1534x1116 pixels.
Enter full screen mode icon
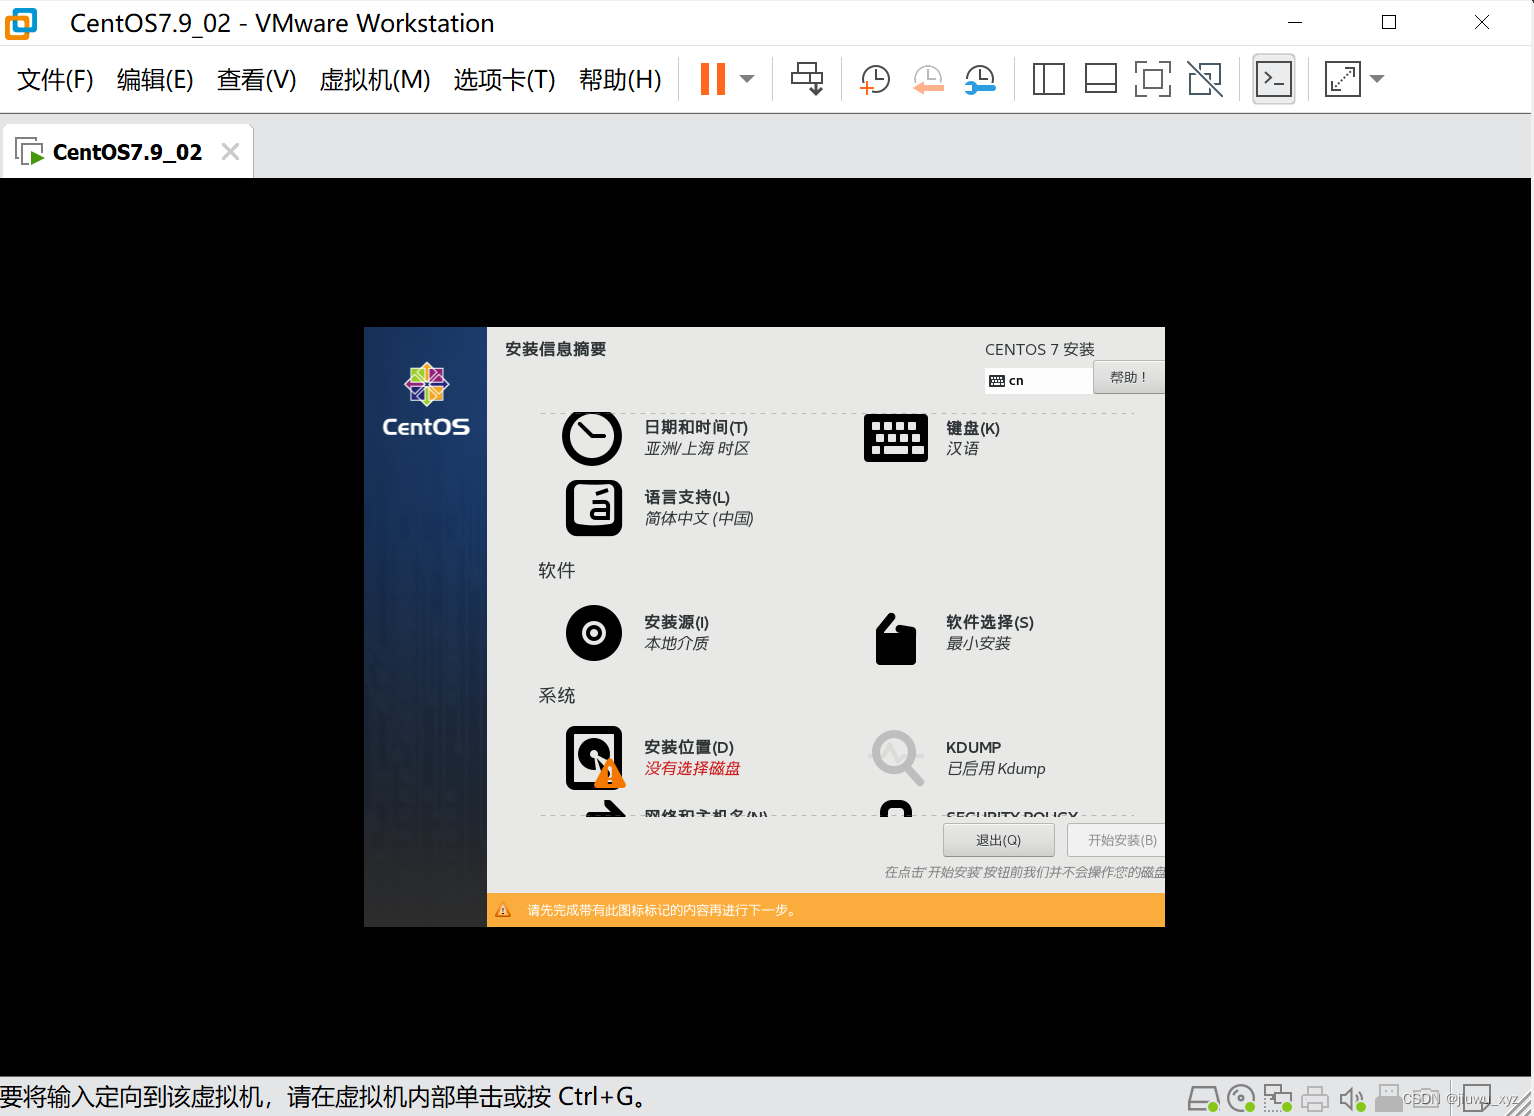coord(1152,79)
